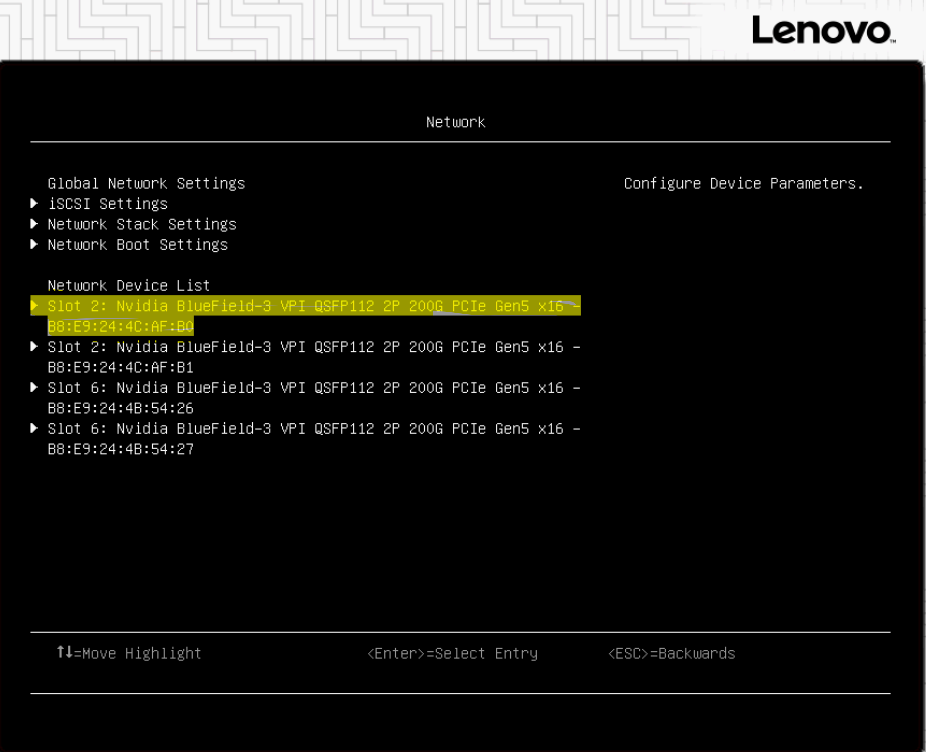Click MAC address B8:E9:24:4B:54:26 text
926x752 pixels.
(x=120, y=408)
